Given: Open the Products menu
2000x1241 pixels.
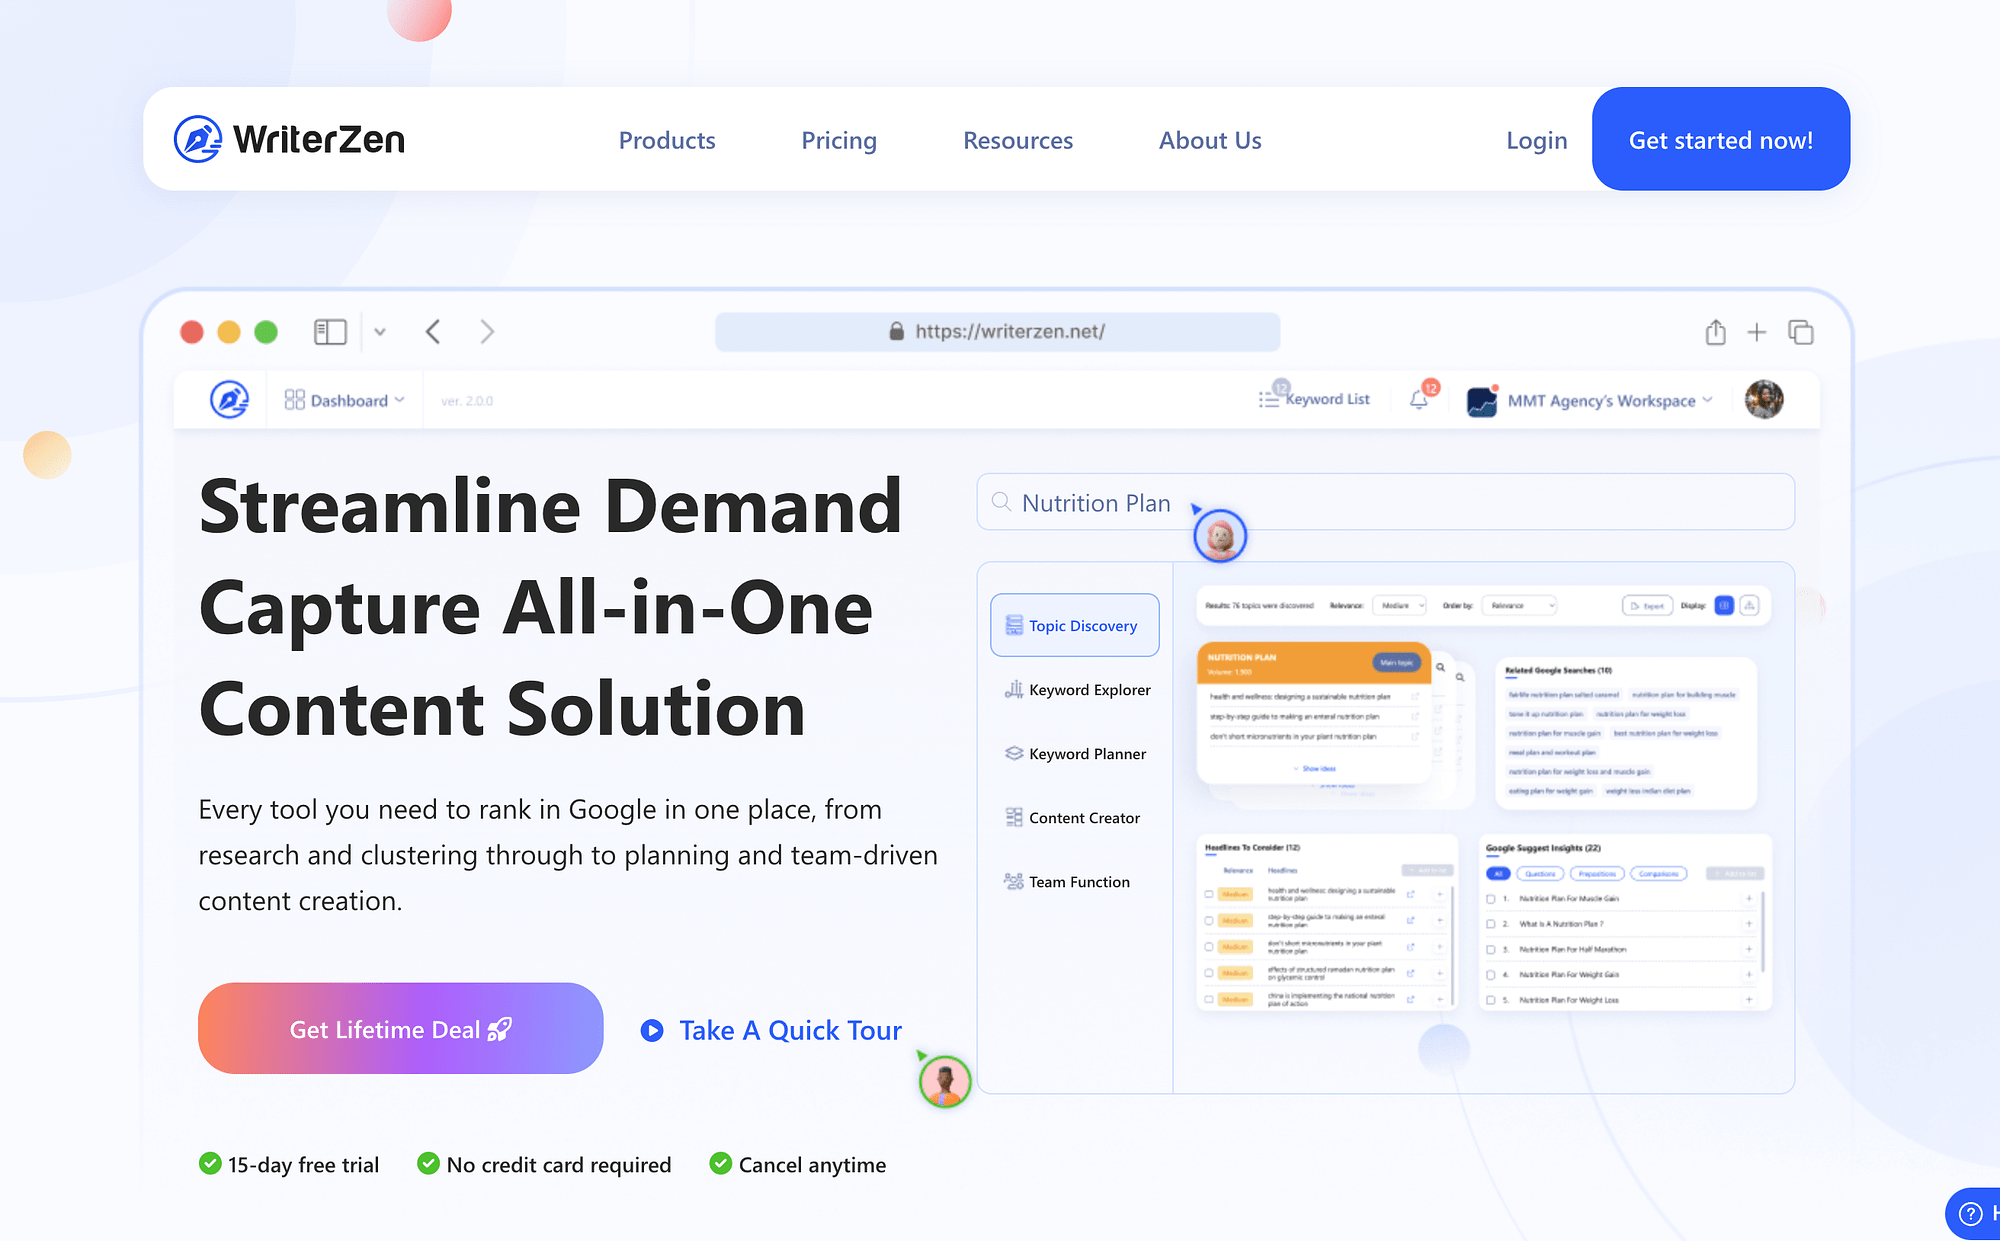Looking at the screenshot, I should click(667, 140).
